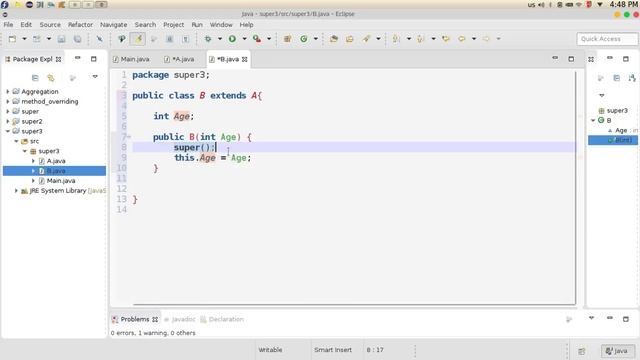Open the Debug configurations dropdown arrow
Screen dimensions: 640x360
pyautogui.click(x=220, y=39)
